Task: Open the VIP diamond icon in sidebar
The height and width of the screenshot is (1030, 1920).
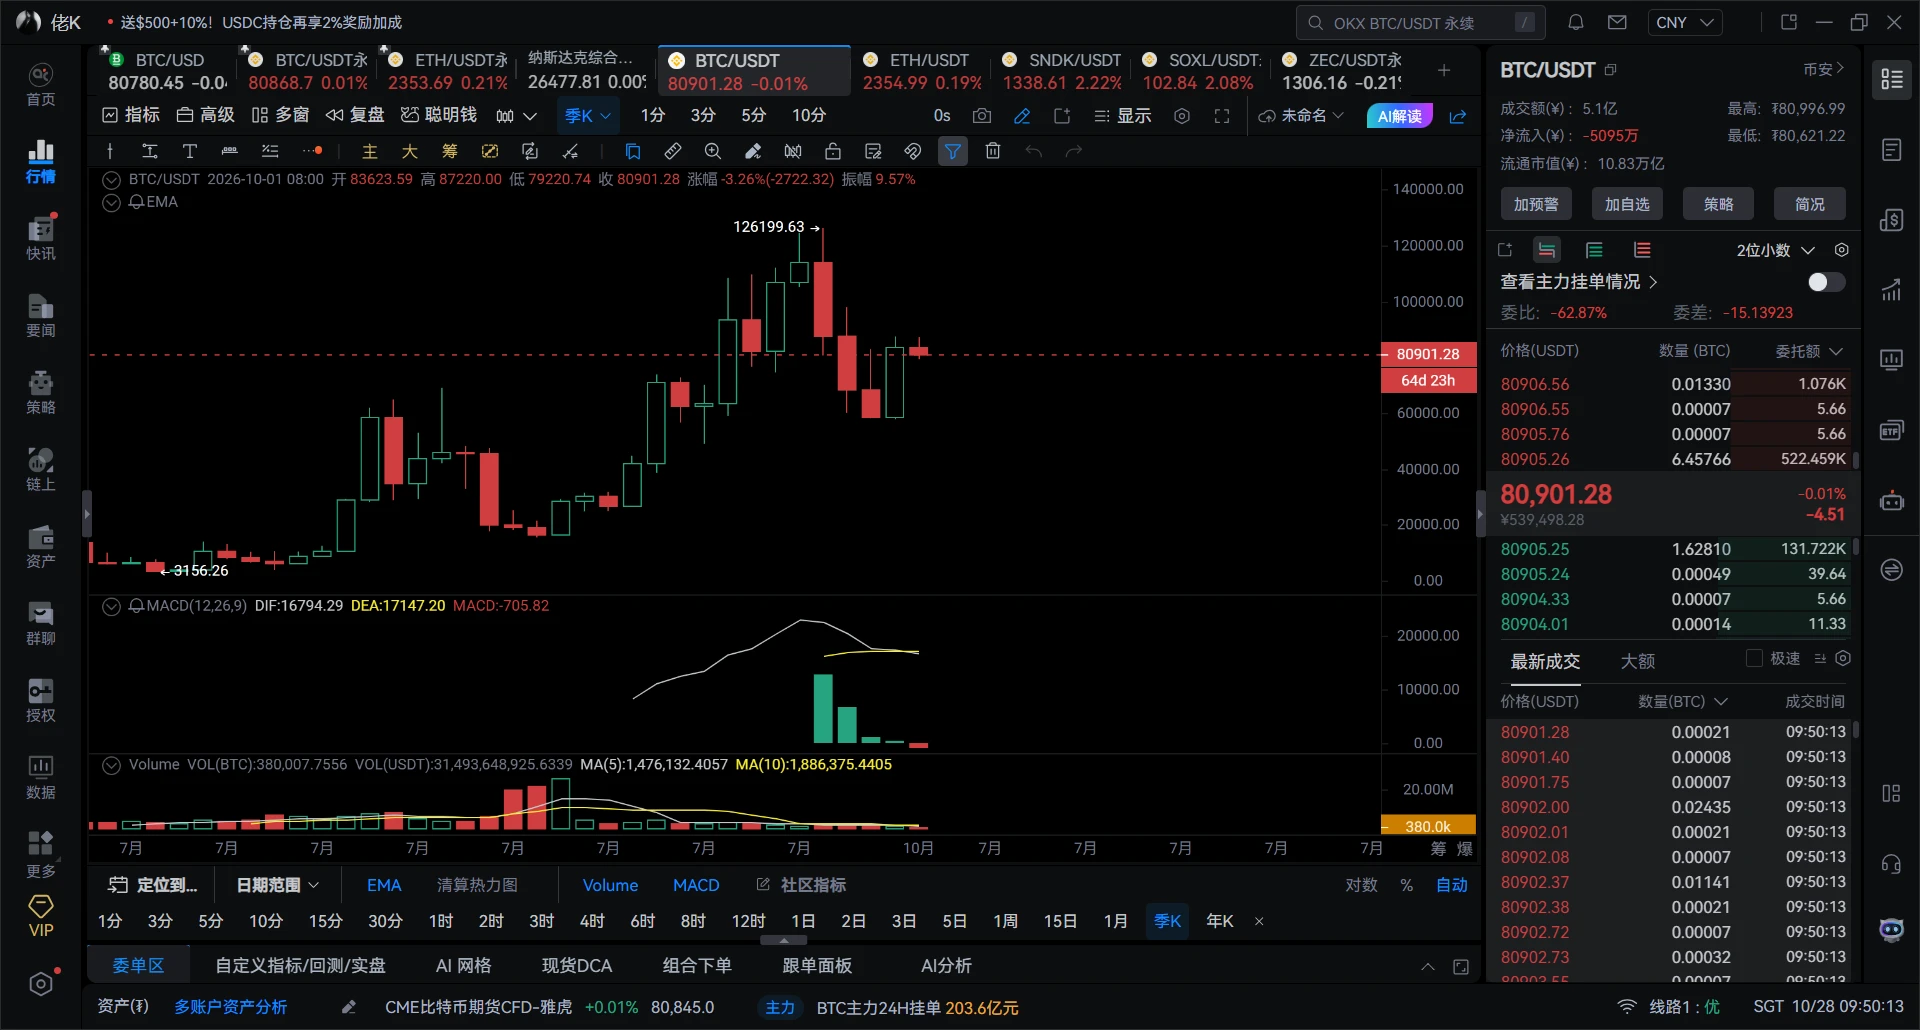Action: tap(40, 916)
